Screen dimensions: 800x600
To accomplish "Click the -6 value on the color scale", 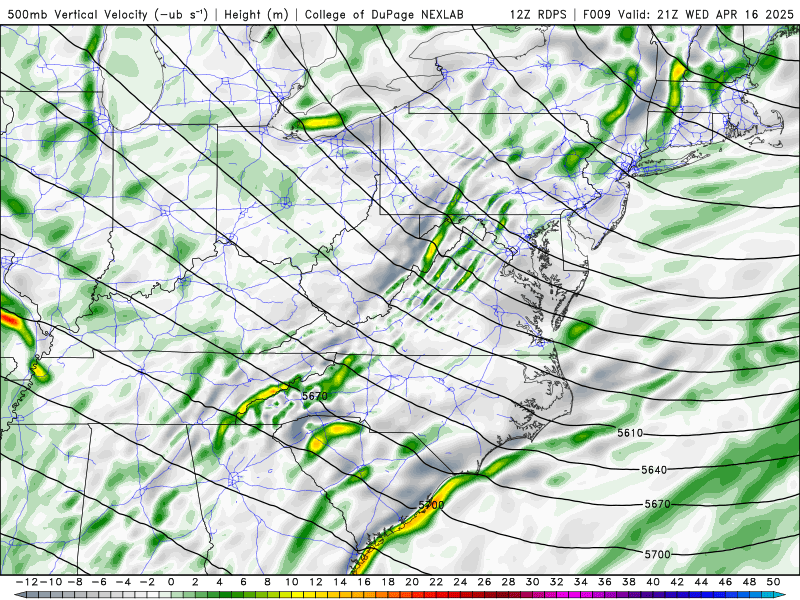I will click(98, 582).
